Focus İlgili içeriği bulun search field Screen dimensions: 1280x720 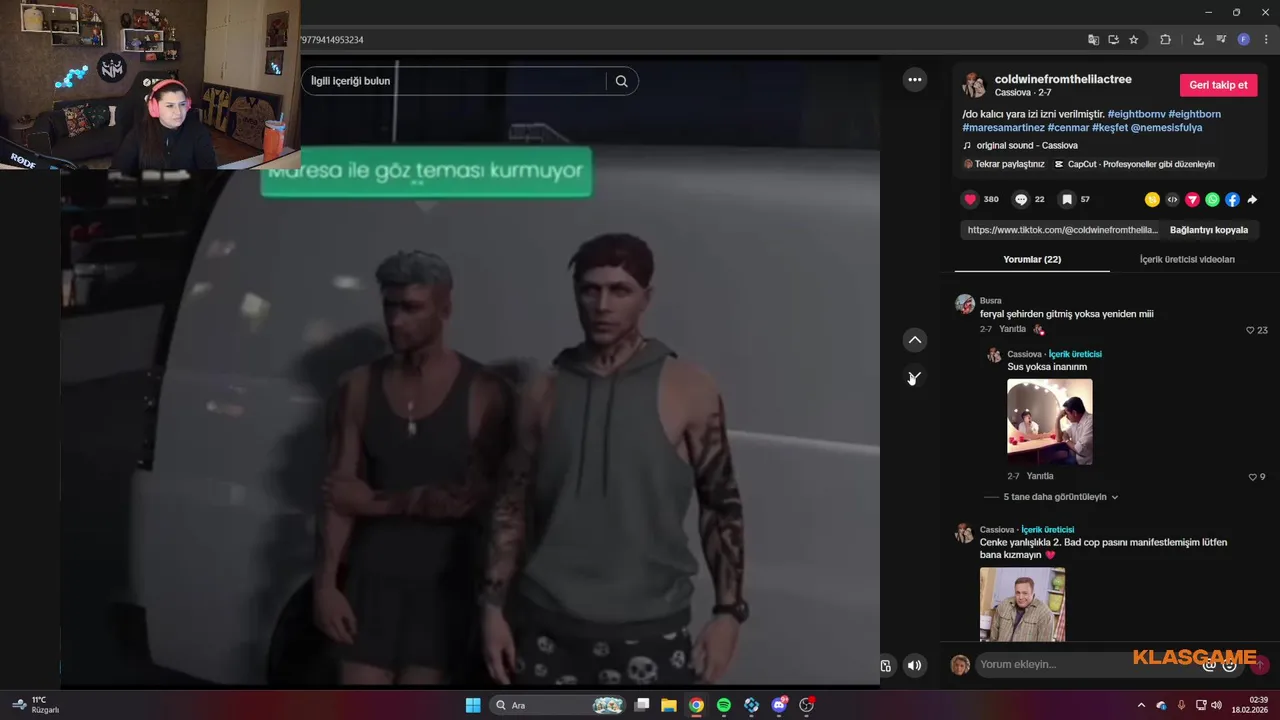[455, 81]
